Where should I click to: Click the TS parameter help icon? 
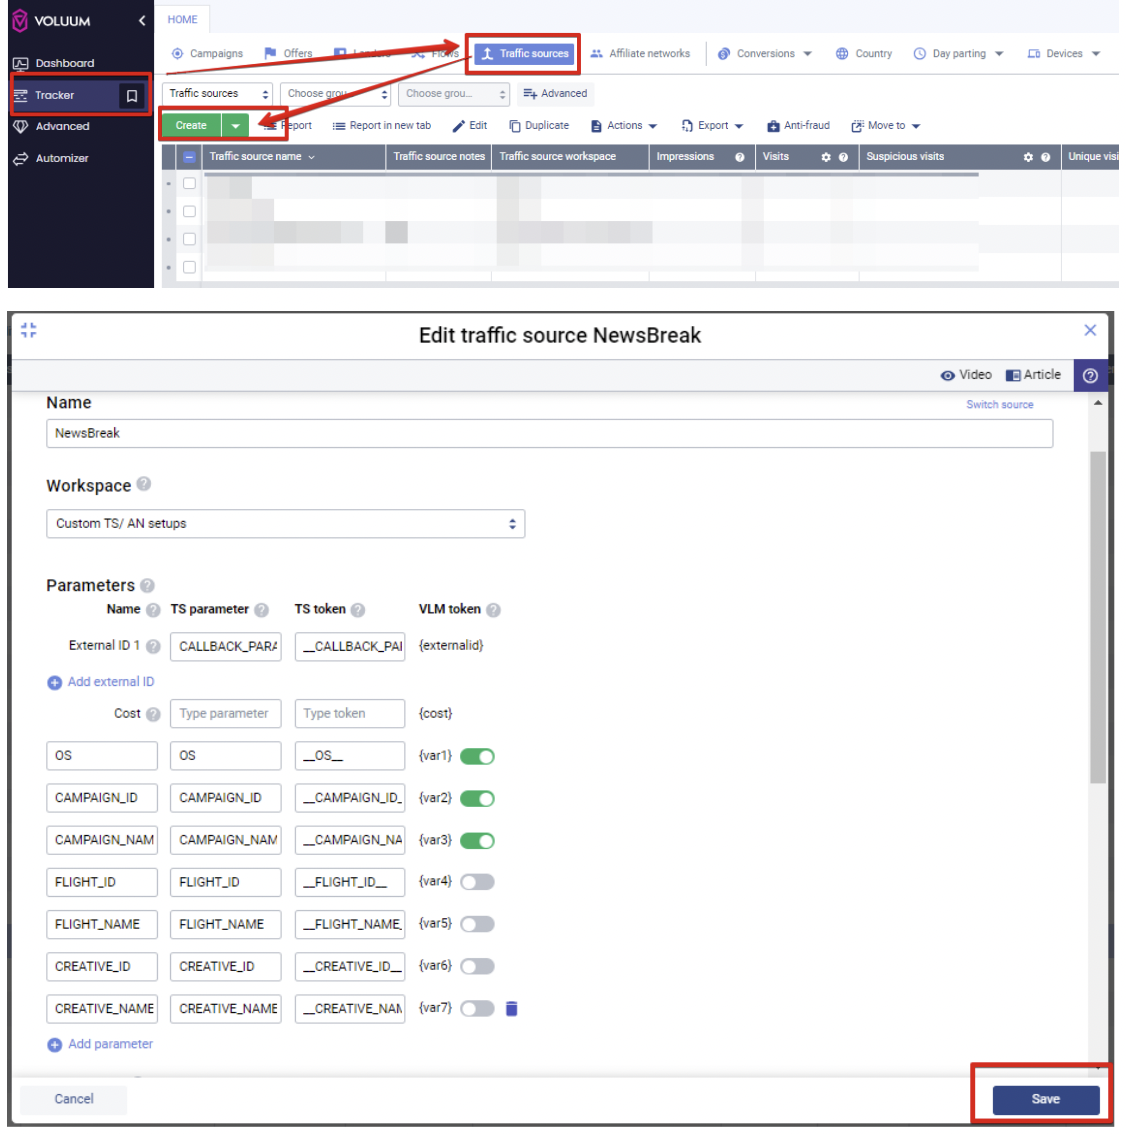[x=262, y=610]
